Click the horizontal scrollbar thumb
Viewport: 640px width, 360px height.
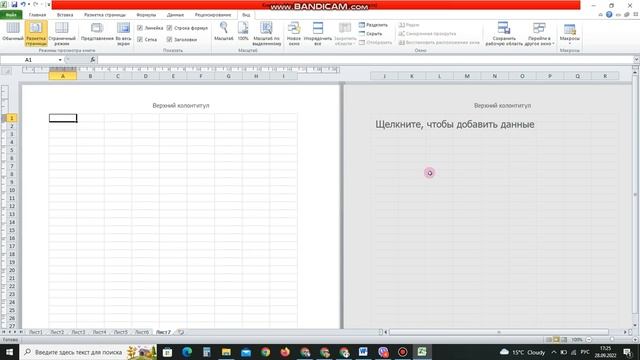tap(498, 332)
